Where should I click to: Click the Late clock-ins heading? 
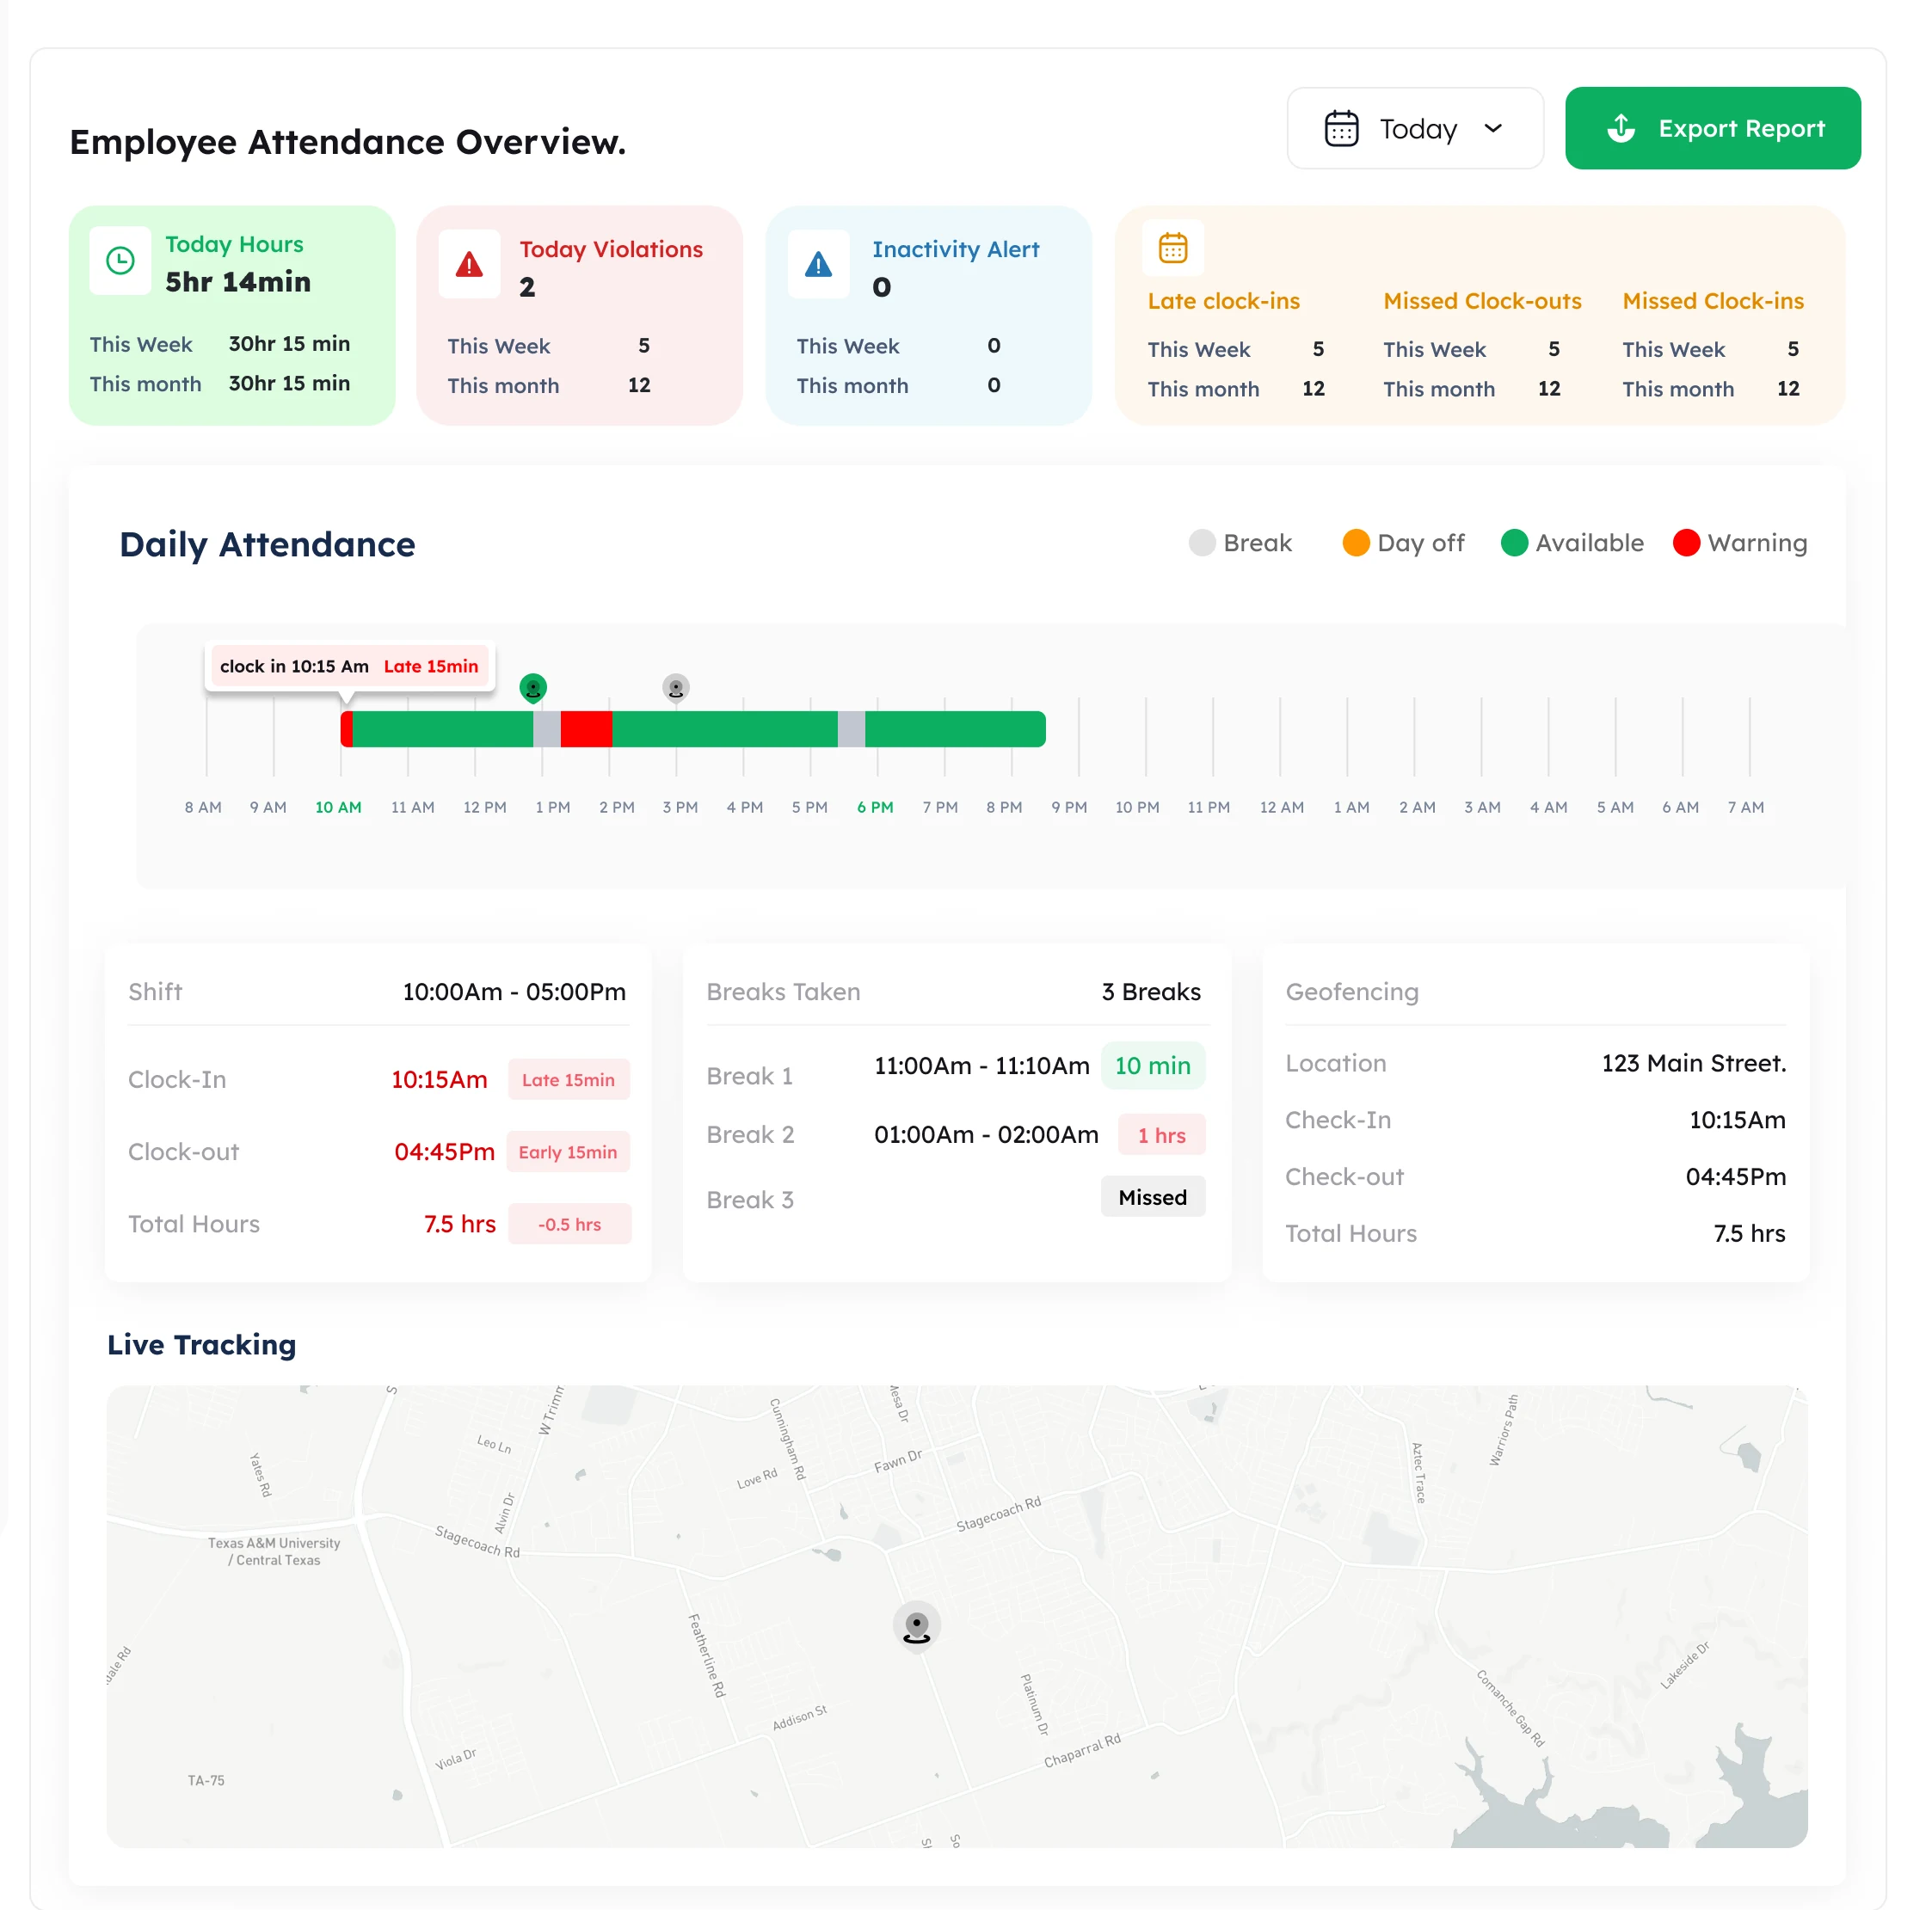click(x=1223, y=301)
